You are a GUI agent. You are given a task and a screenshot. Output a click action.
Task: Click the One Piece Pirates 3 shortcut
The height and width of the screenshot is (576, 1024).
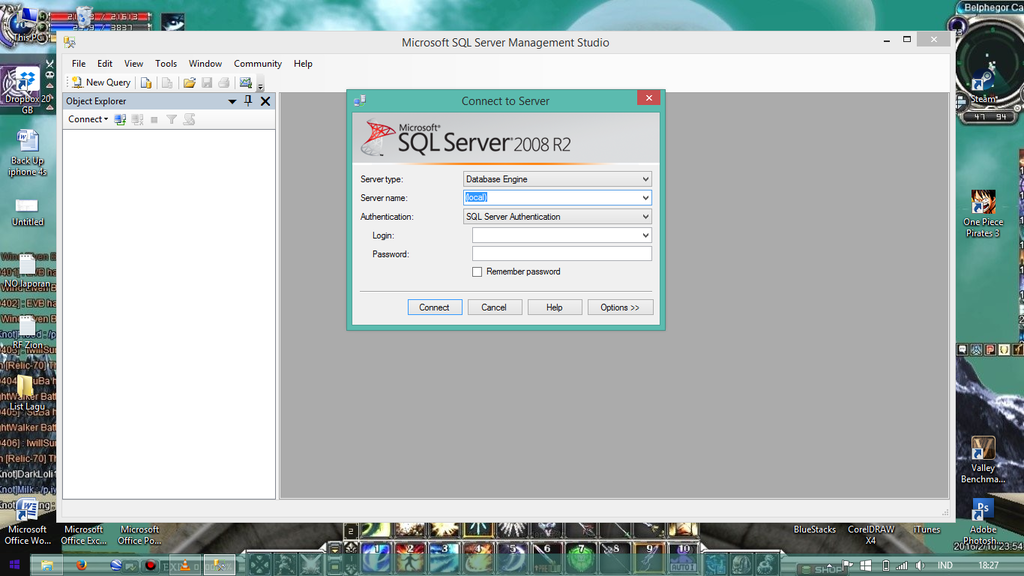(x=983, y=214)
